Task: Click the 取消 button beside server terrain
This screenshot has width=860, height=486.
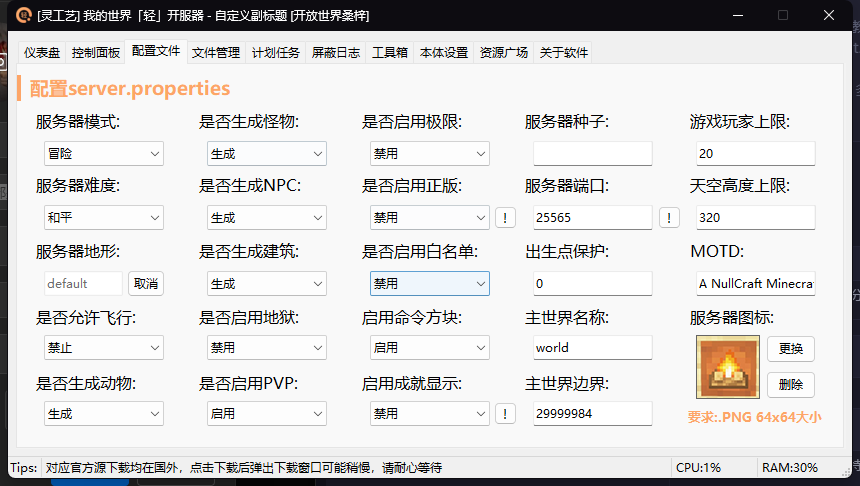Action: tap(146, 284)
